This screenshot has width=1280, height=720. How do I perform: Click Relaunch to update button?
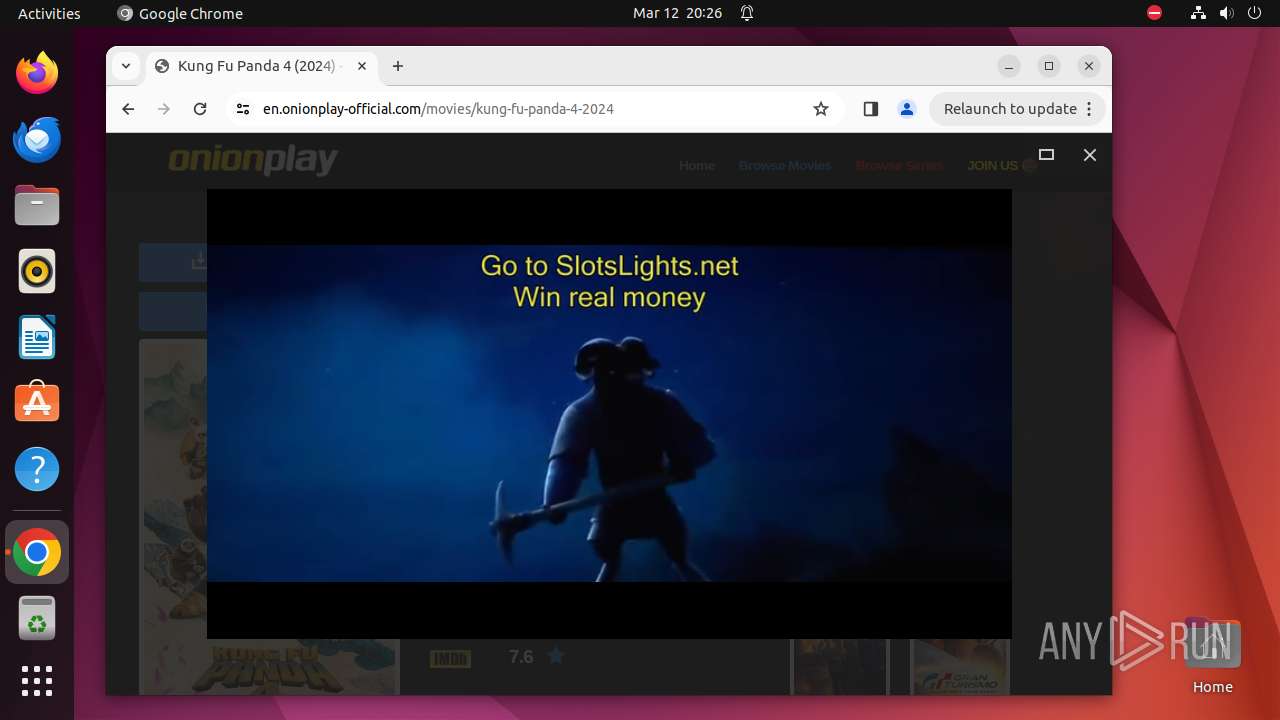pyautogui.click(x=1010, y=109)
